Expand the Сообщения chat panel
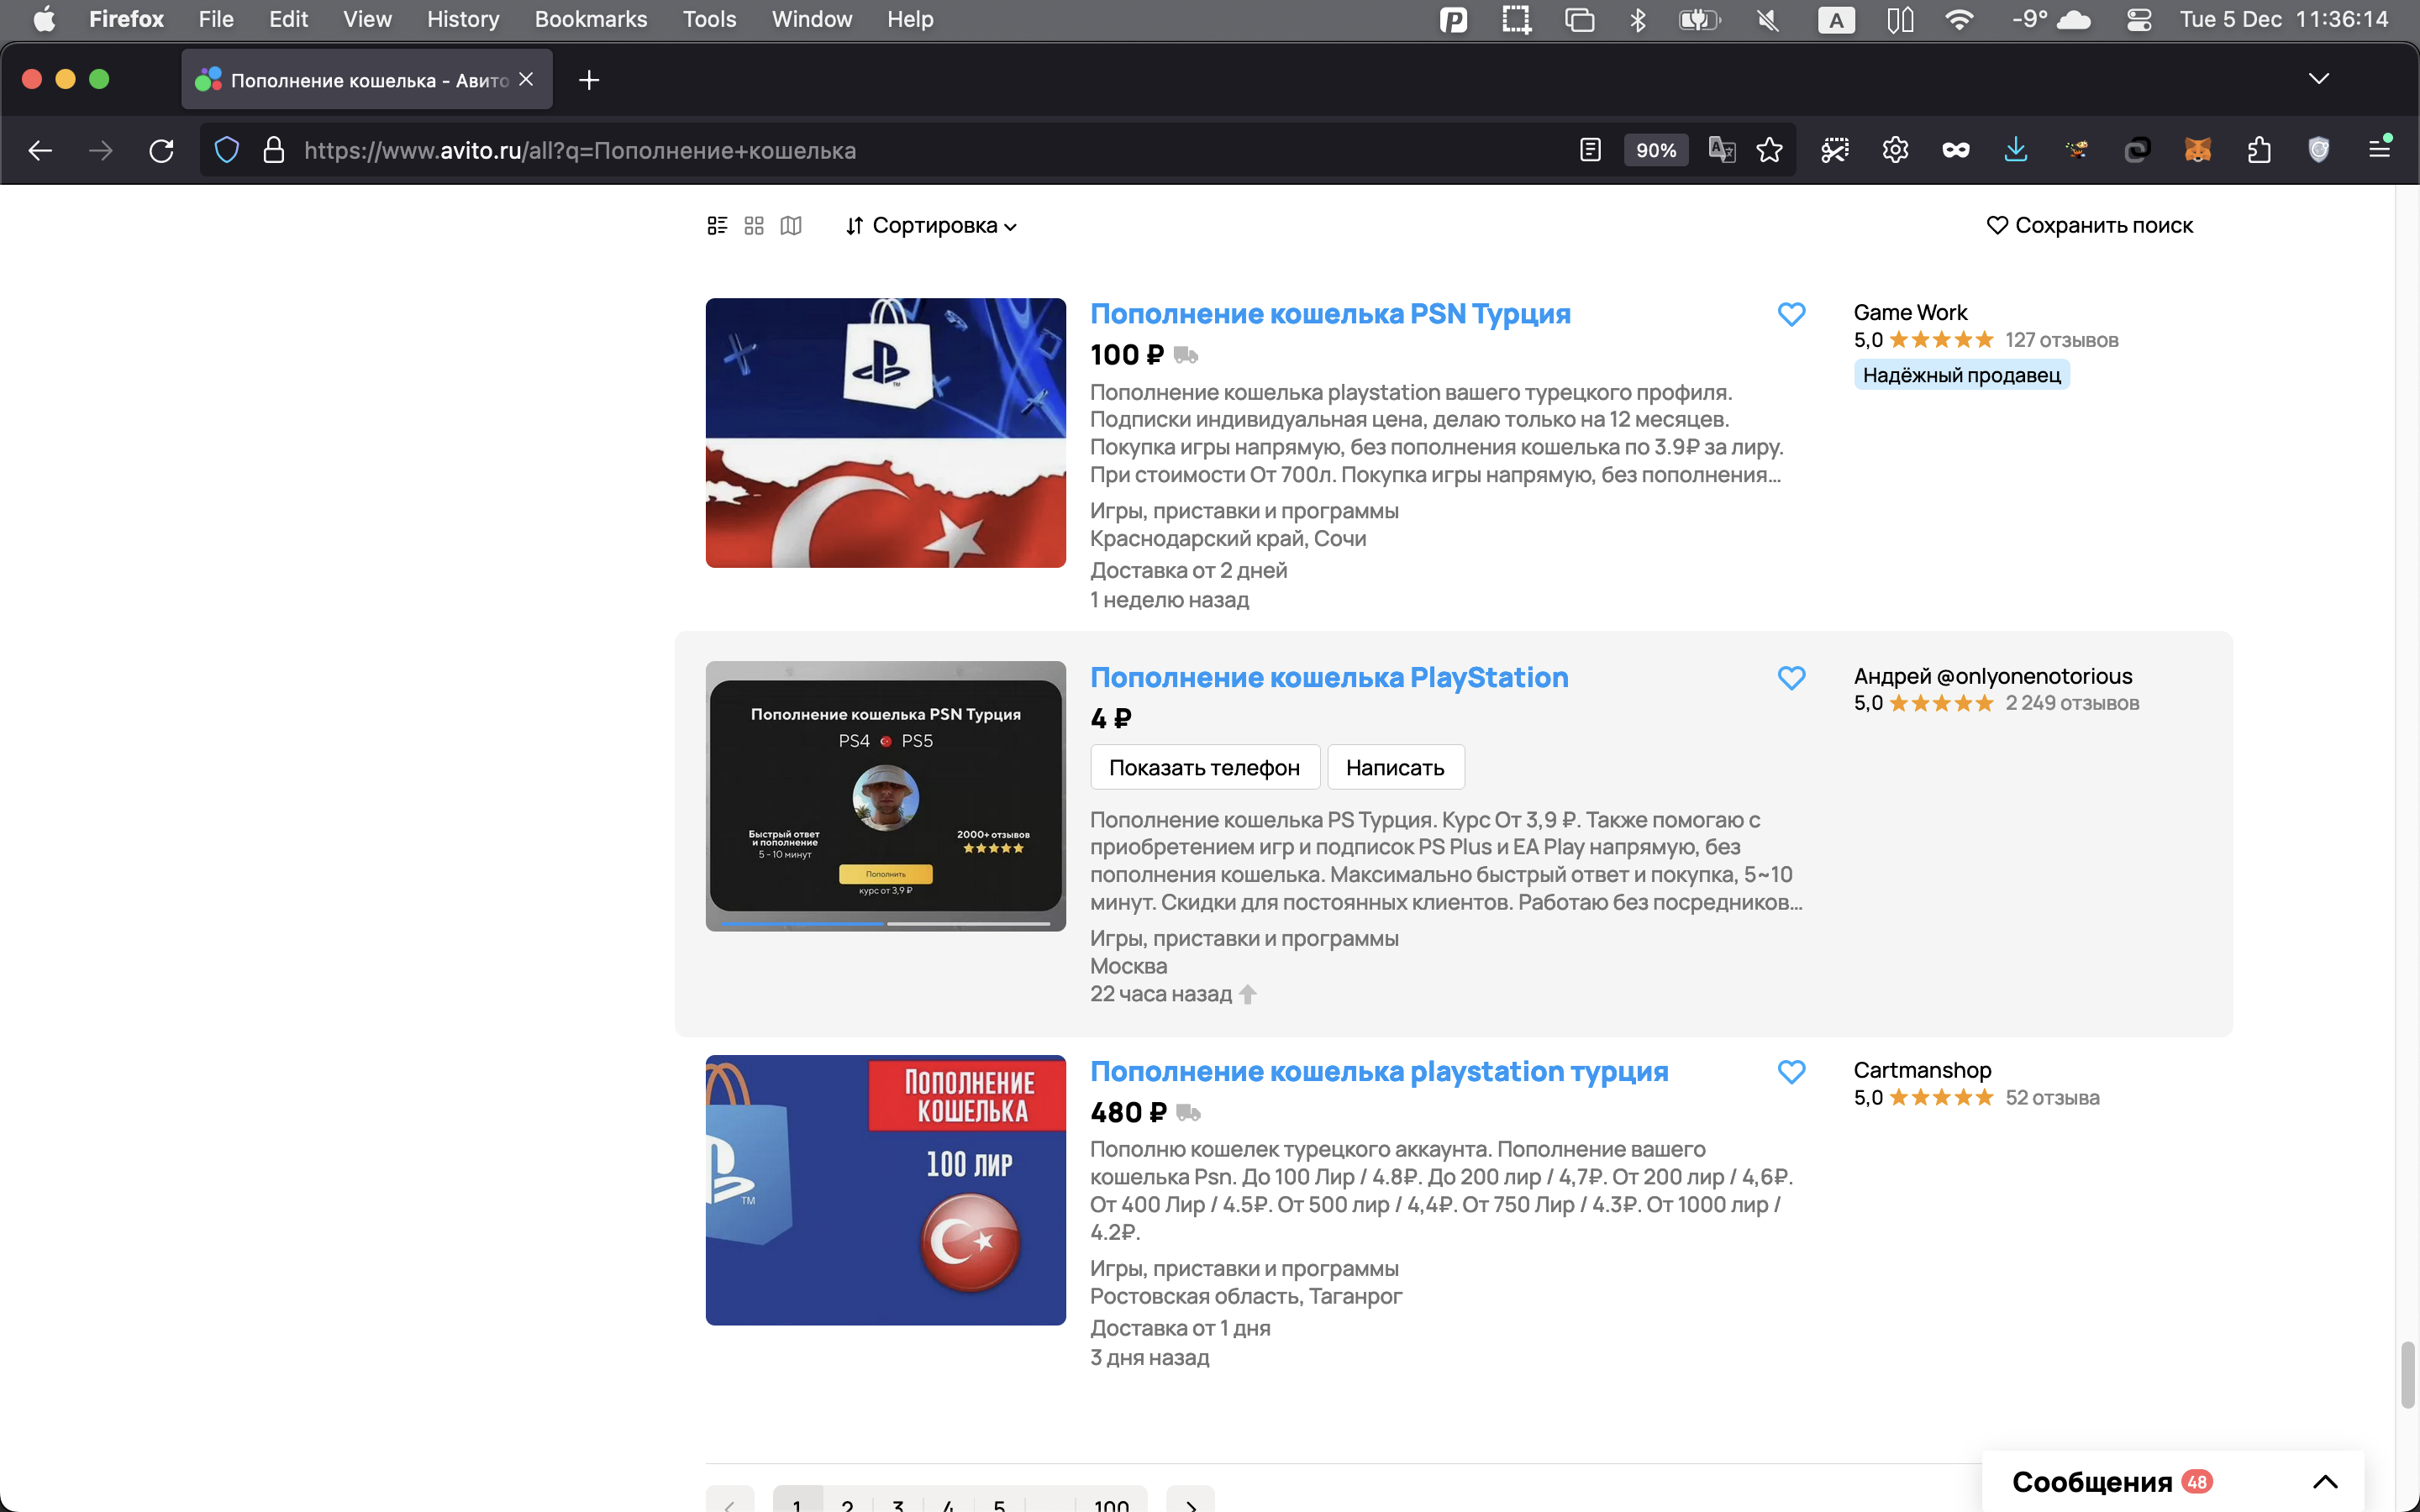The height and width of the screenshot is (1512, 2420). (2325, 1481)
